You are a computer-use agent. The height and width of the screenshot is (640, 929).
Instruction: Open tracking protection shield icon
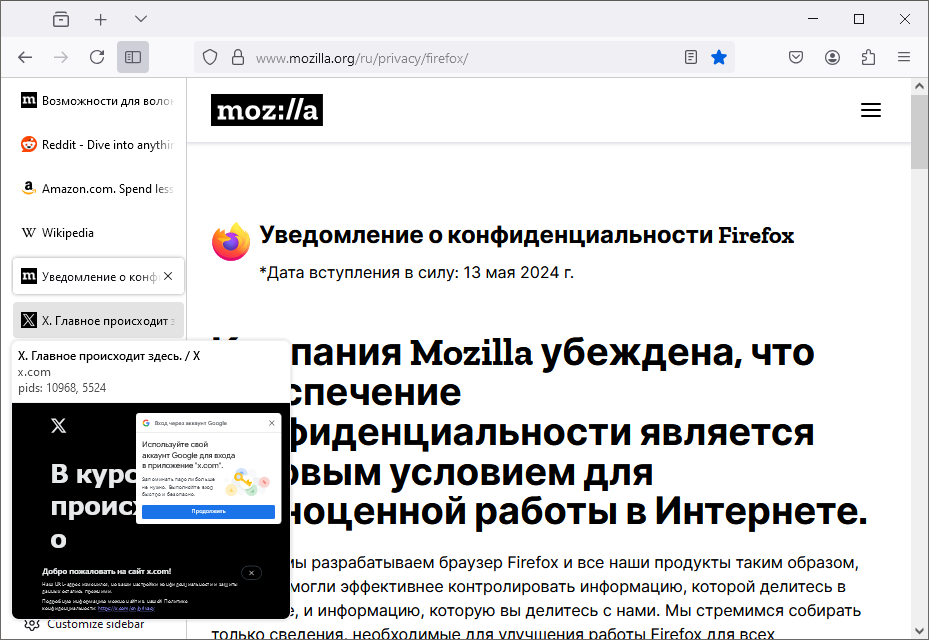[210, 57]
